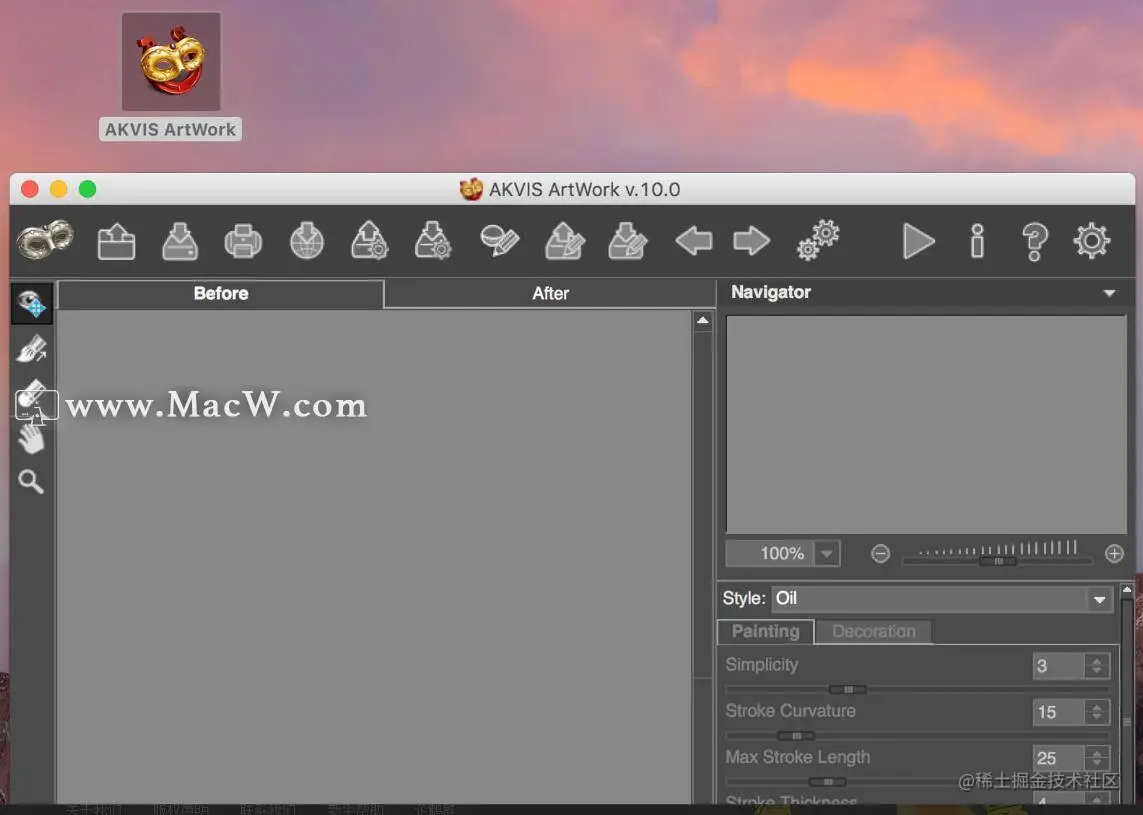
Task: Save guiding lines icon
Action: (x=628, y=241)
